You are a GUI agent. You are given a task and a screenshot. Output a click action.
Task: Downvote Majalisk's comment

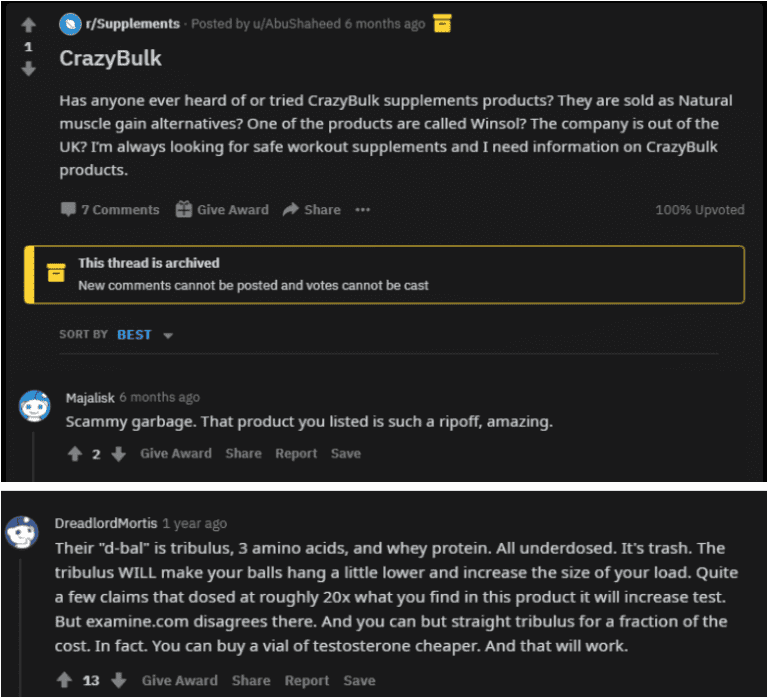click(x=118, y=454)
